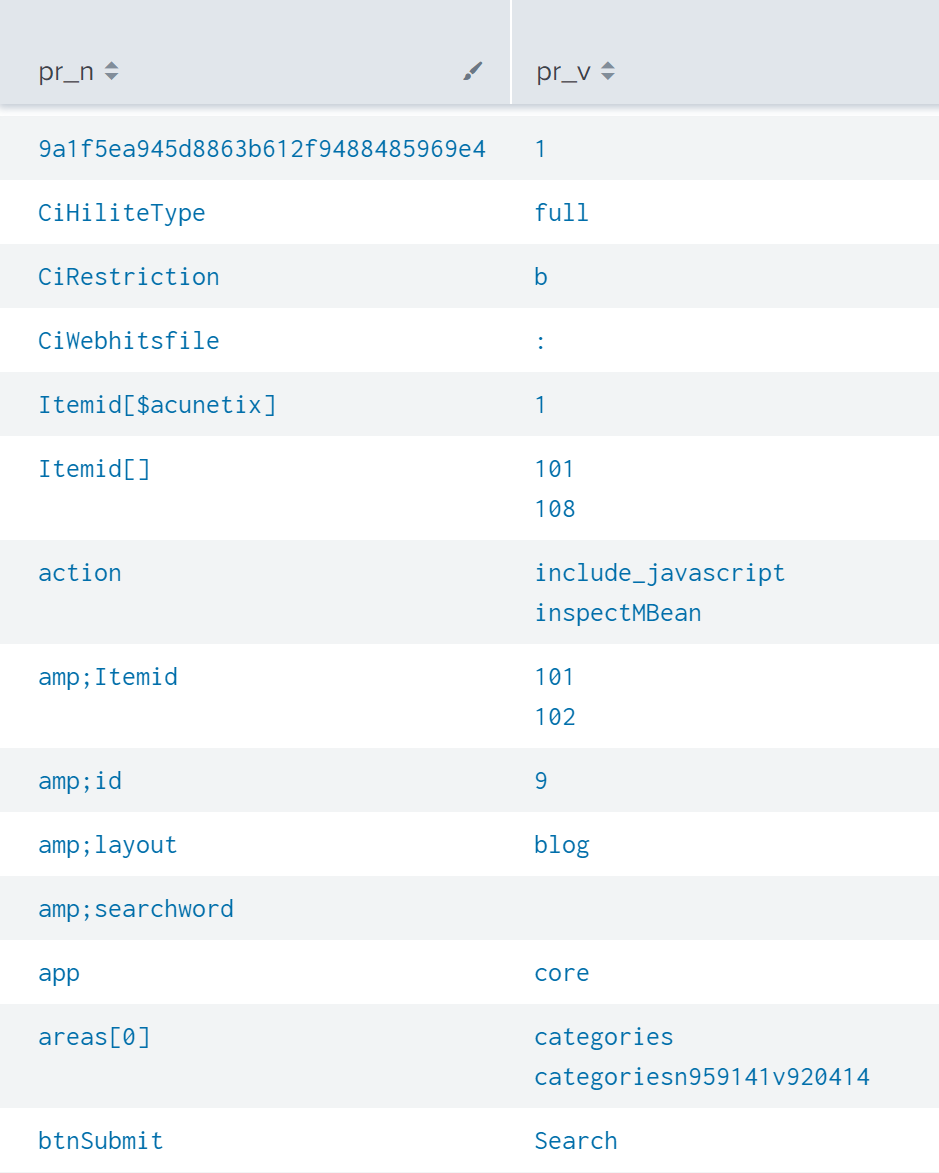The image size is (939, 1173).
Task: Click the CiHiliteType field name
Action: [121, 213]
